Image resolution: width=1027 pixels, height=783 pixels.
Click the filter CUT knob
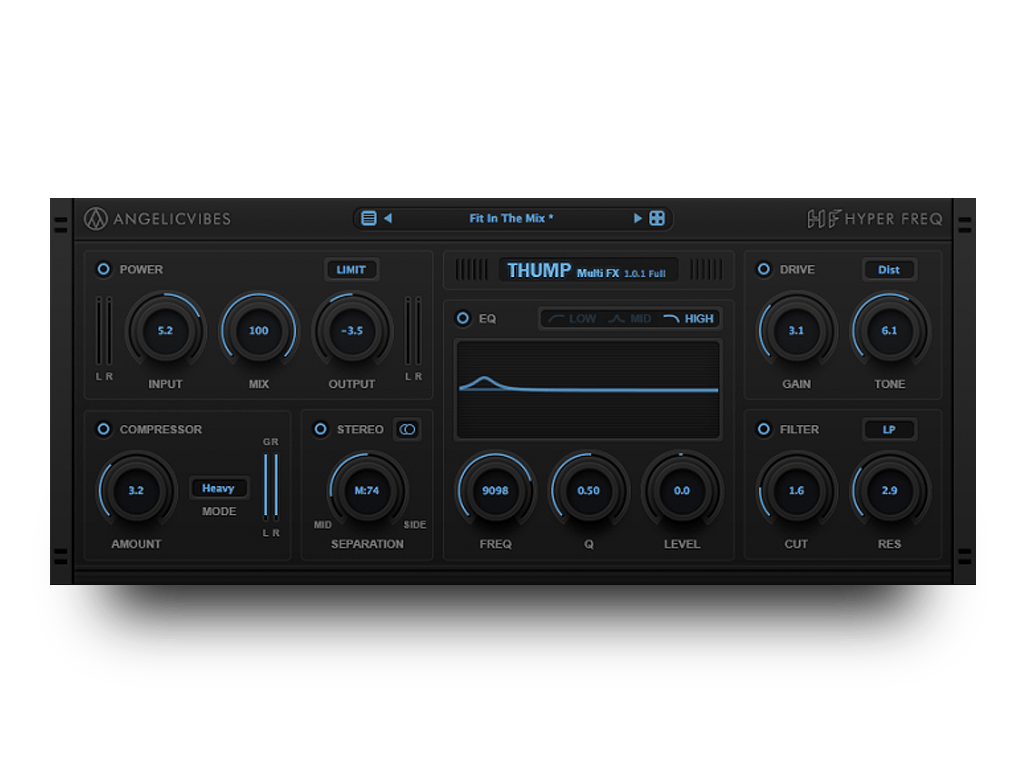[796, 490]
